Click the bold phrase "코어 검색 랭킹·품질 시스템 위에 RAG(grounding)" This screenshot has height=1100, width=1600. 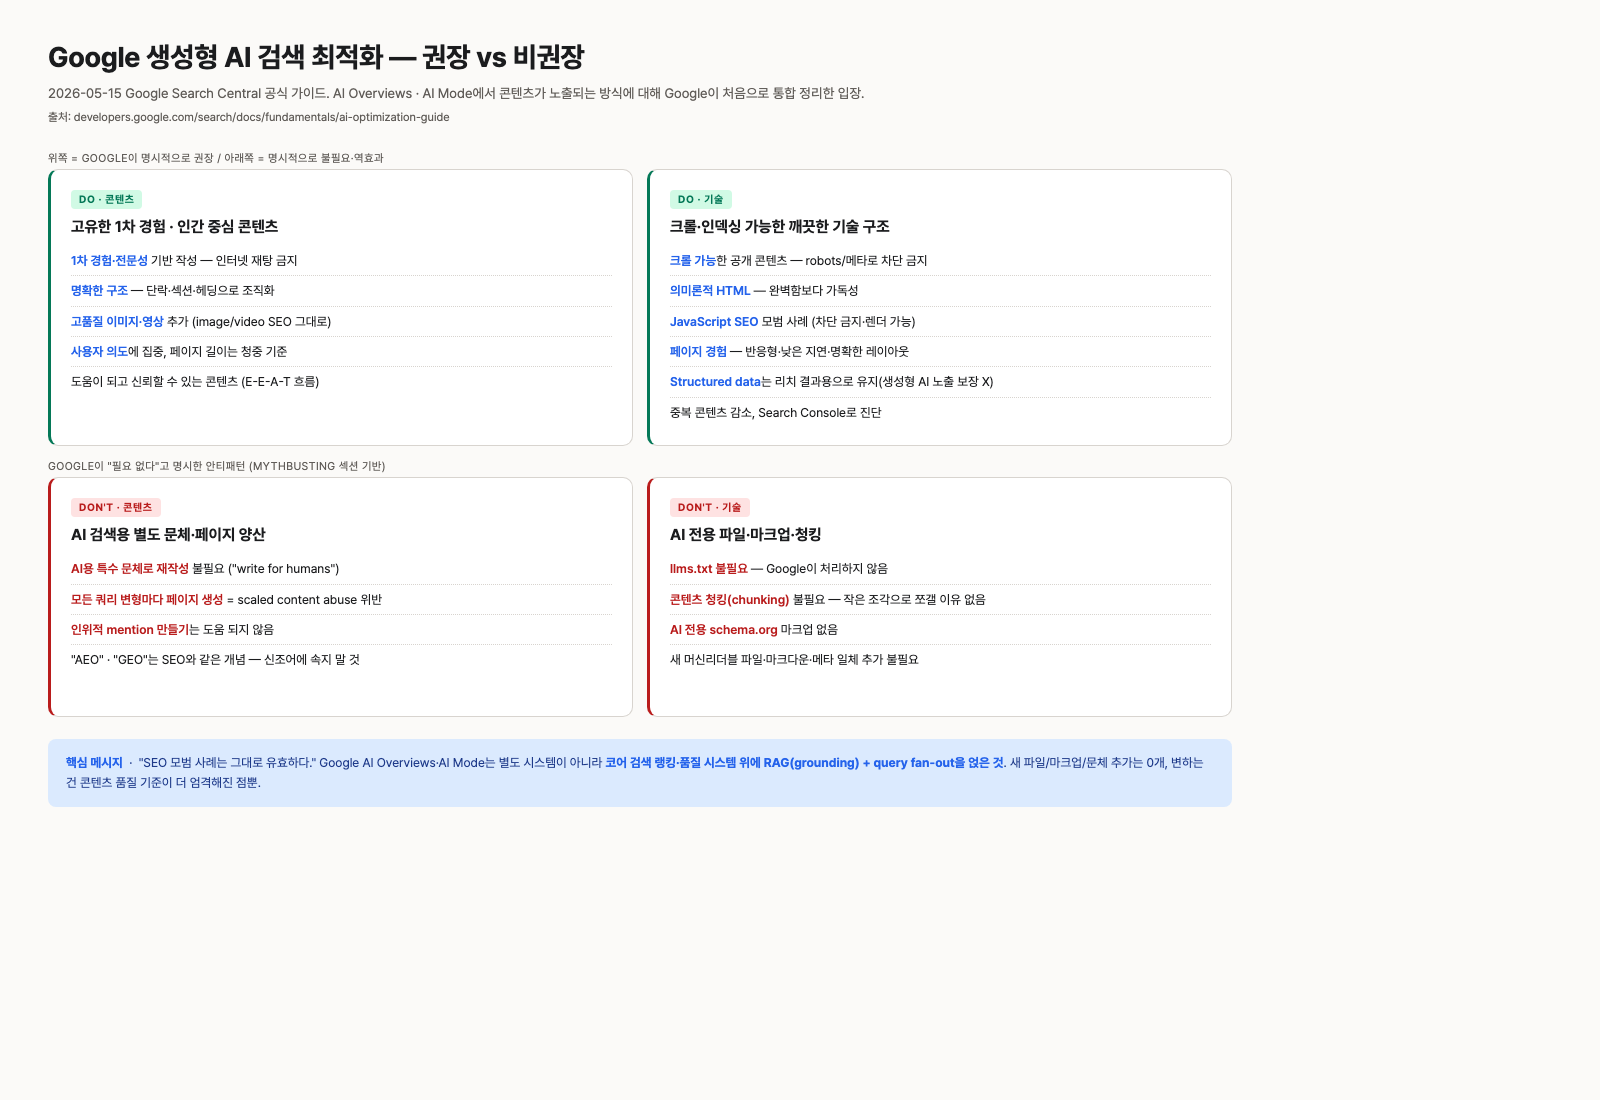pos(732,762)
